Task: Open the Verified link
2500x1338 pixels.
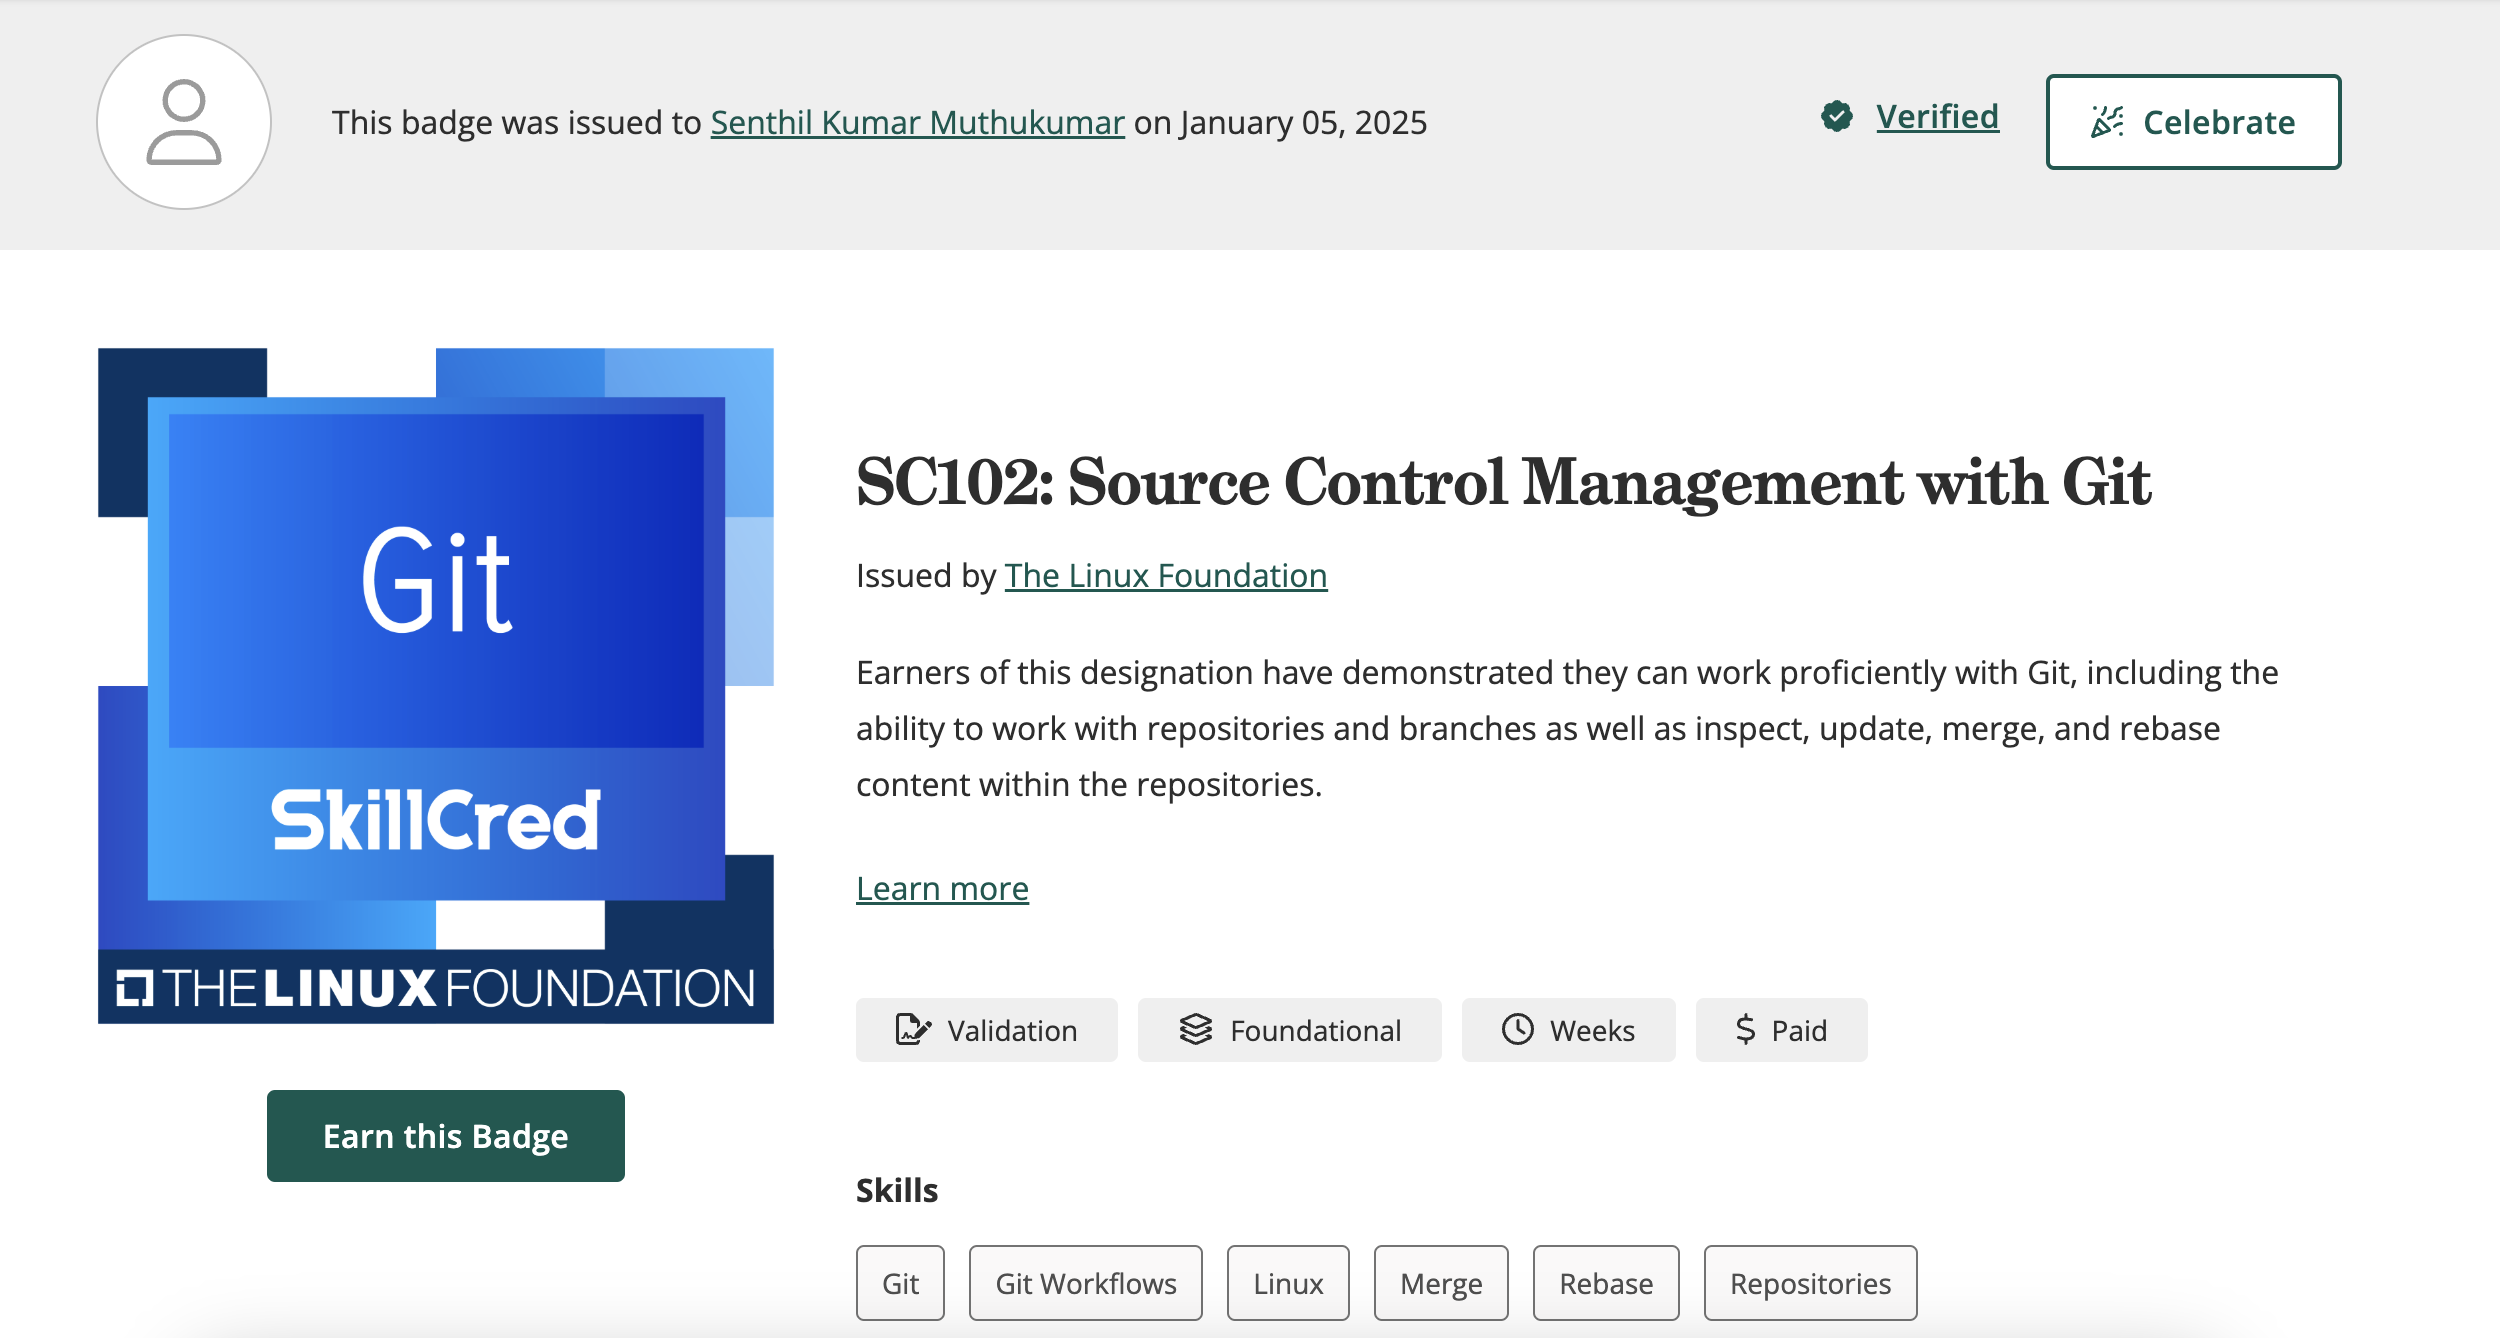Action: tap(1937, 117)
